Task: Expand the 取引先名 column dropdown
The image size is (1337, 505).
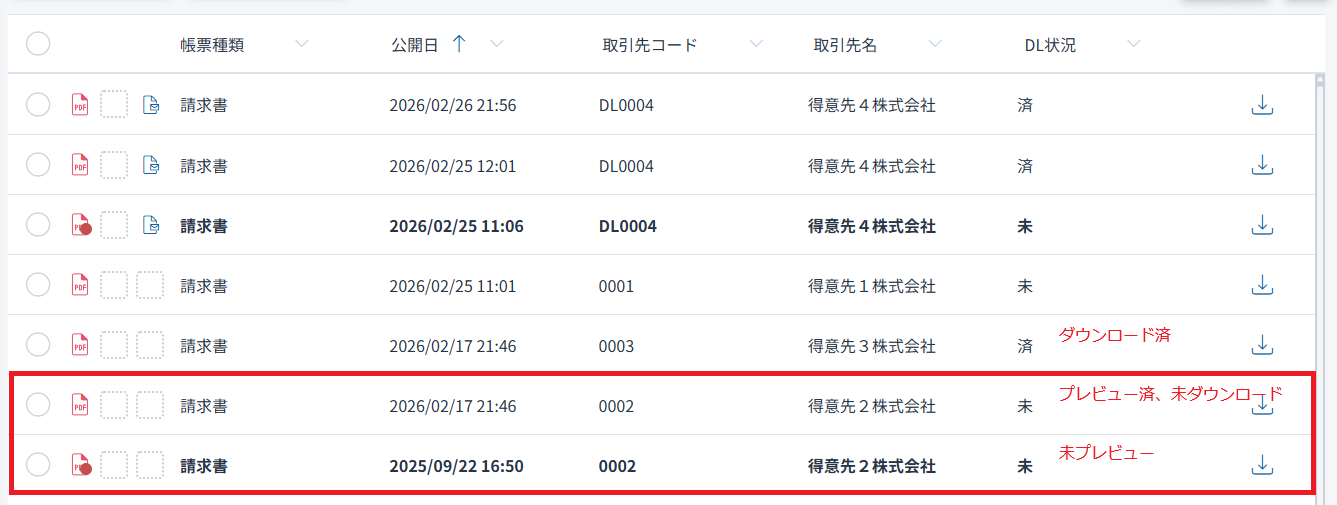Action: coord(935,44)
